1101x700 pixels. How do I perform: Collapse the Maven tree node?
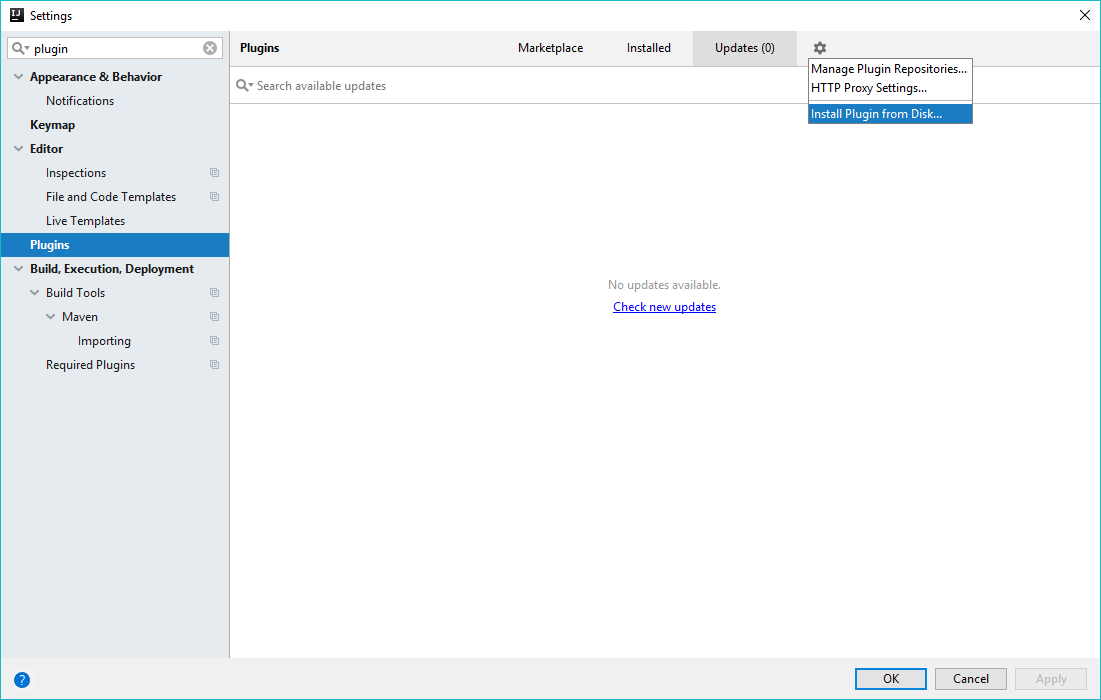(x=51, y=317)
